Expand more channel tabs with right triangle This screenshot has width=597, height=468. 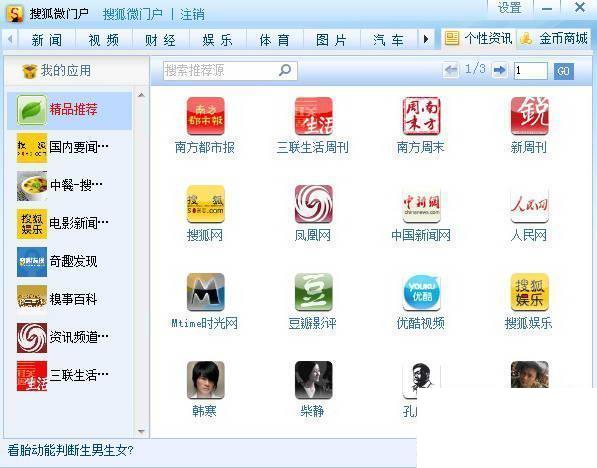click(426, 39)
